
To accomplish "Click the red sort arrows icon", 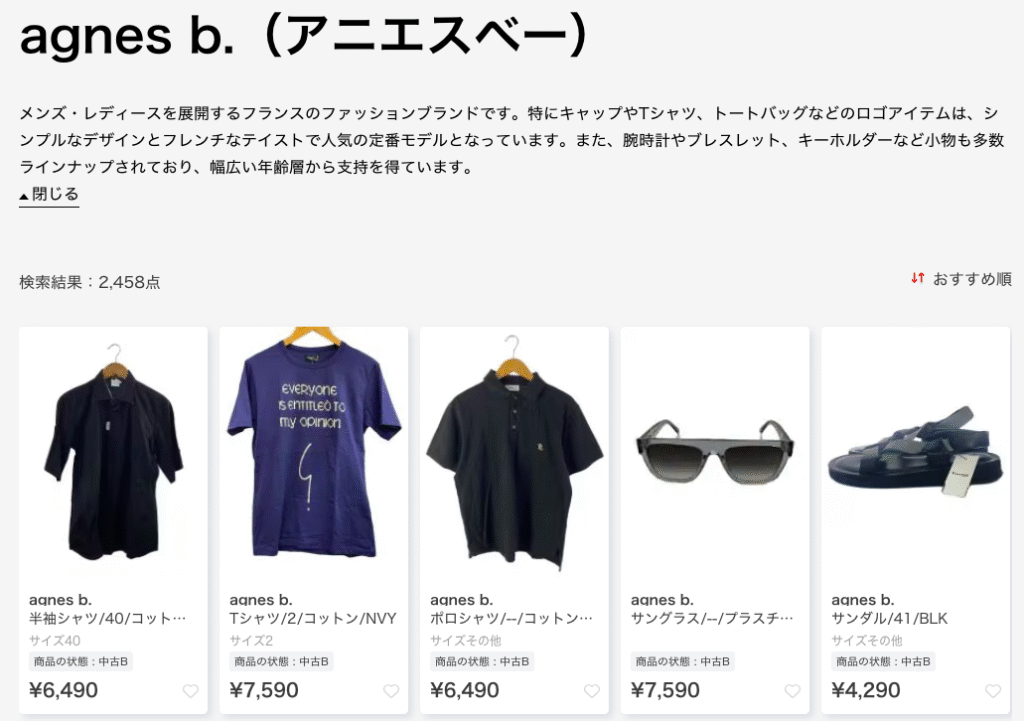I will click(918, 278).
